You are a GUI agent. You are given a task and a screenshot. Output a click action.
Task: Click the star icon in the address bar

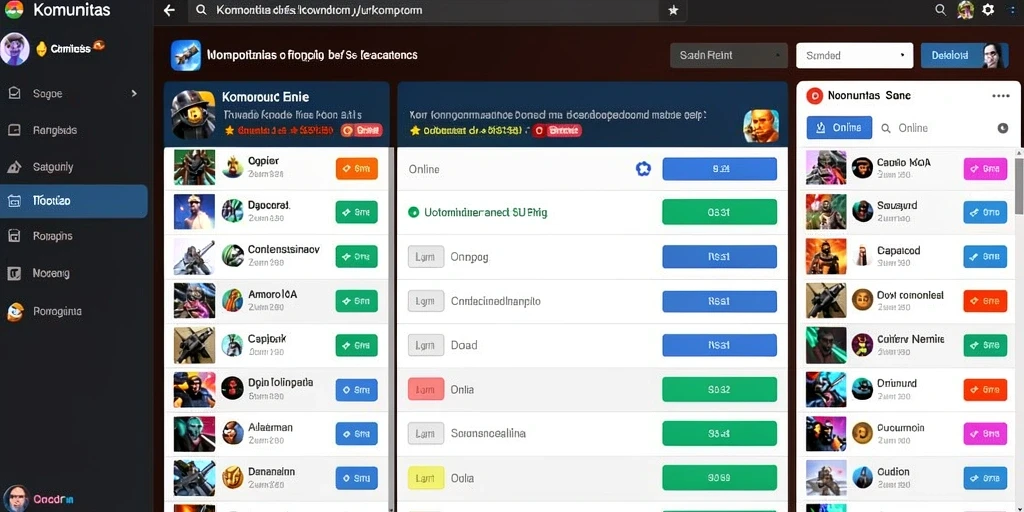pyautogui.click(x=673, y=10)
